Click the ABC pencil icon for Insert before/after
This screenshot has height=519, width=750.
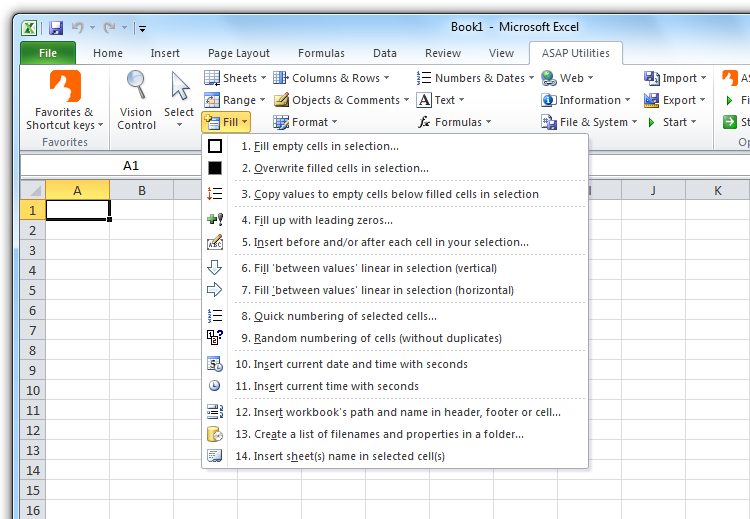[x=215, y=242]
